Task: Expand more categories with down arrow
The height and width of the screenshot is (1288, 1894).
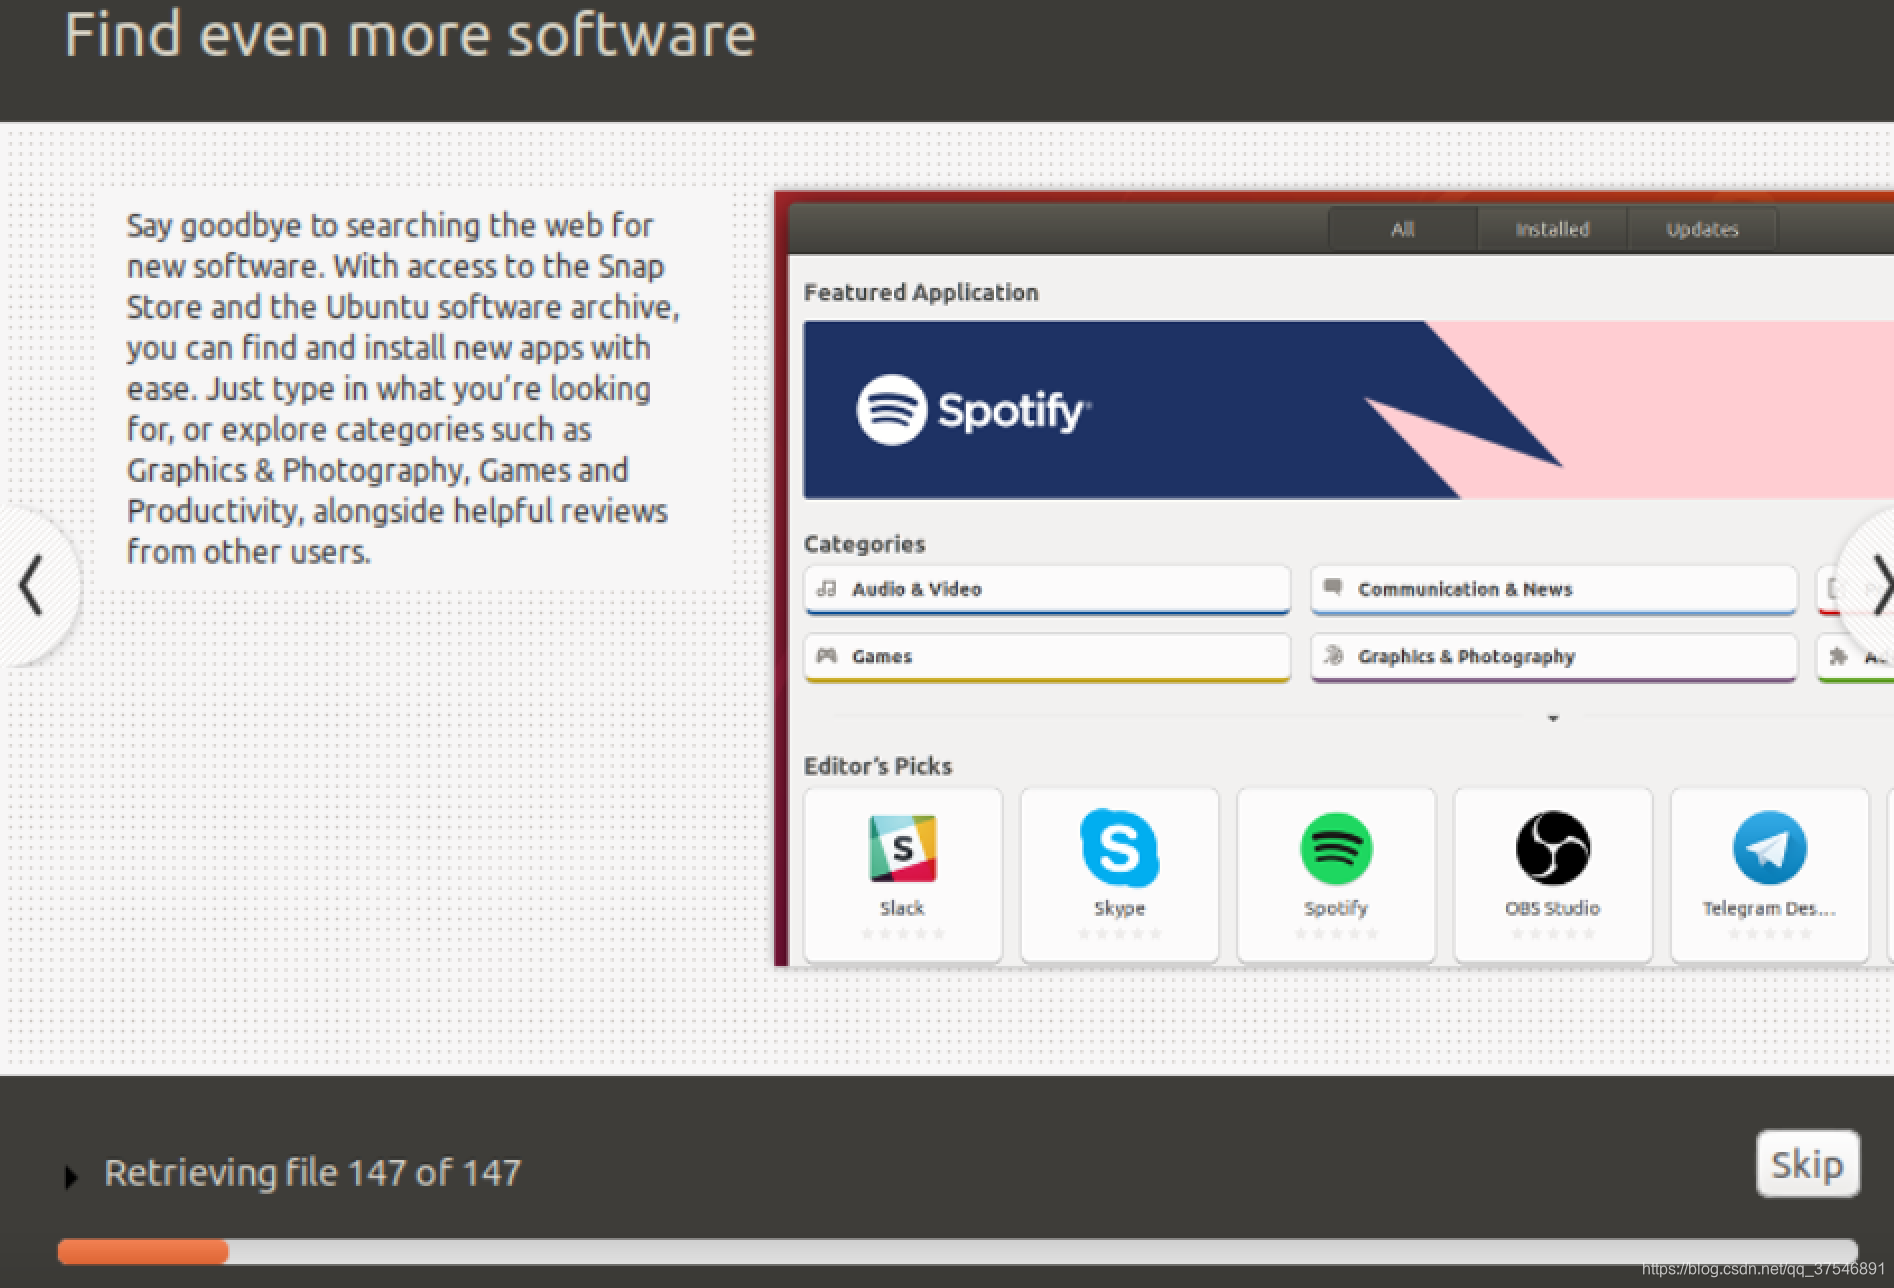Action: pyautogui.click(x=1553, y=718)
